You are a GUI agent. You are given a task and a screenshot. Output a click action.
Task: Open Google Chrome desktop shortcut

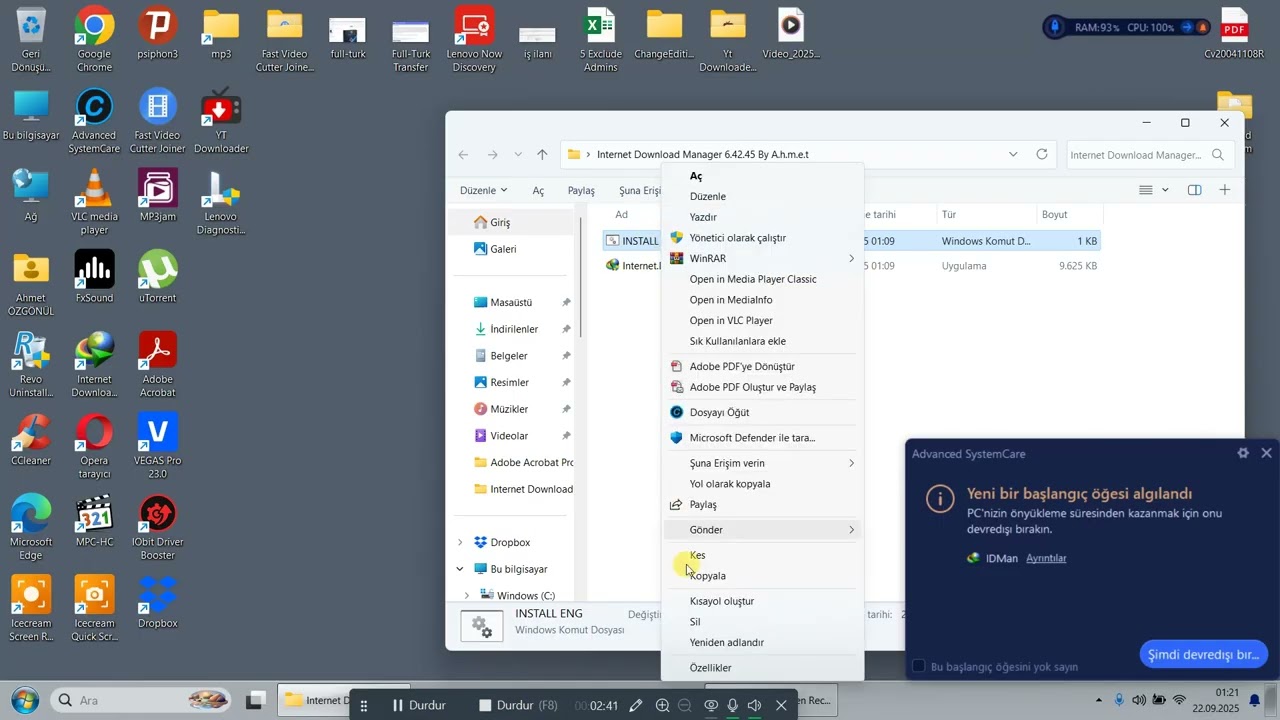tap(94, 40)
